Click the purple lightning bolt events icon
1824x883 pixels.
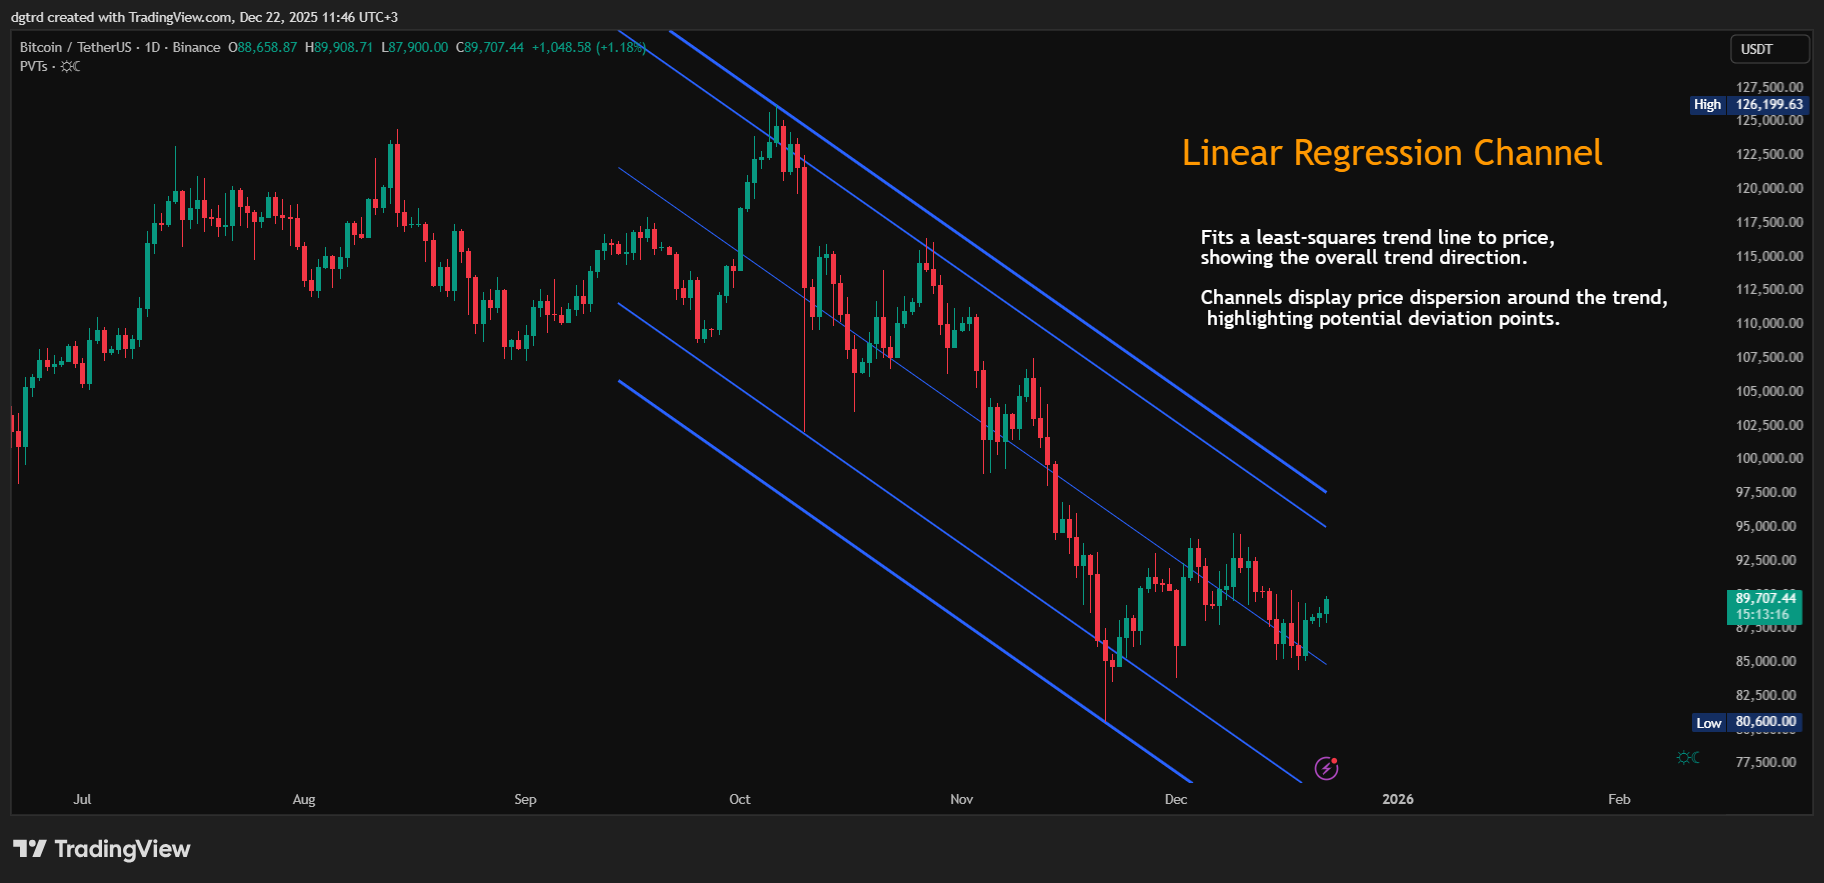point(1326,768)
